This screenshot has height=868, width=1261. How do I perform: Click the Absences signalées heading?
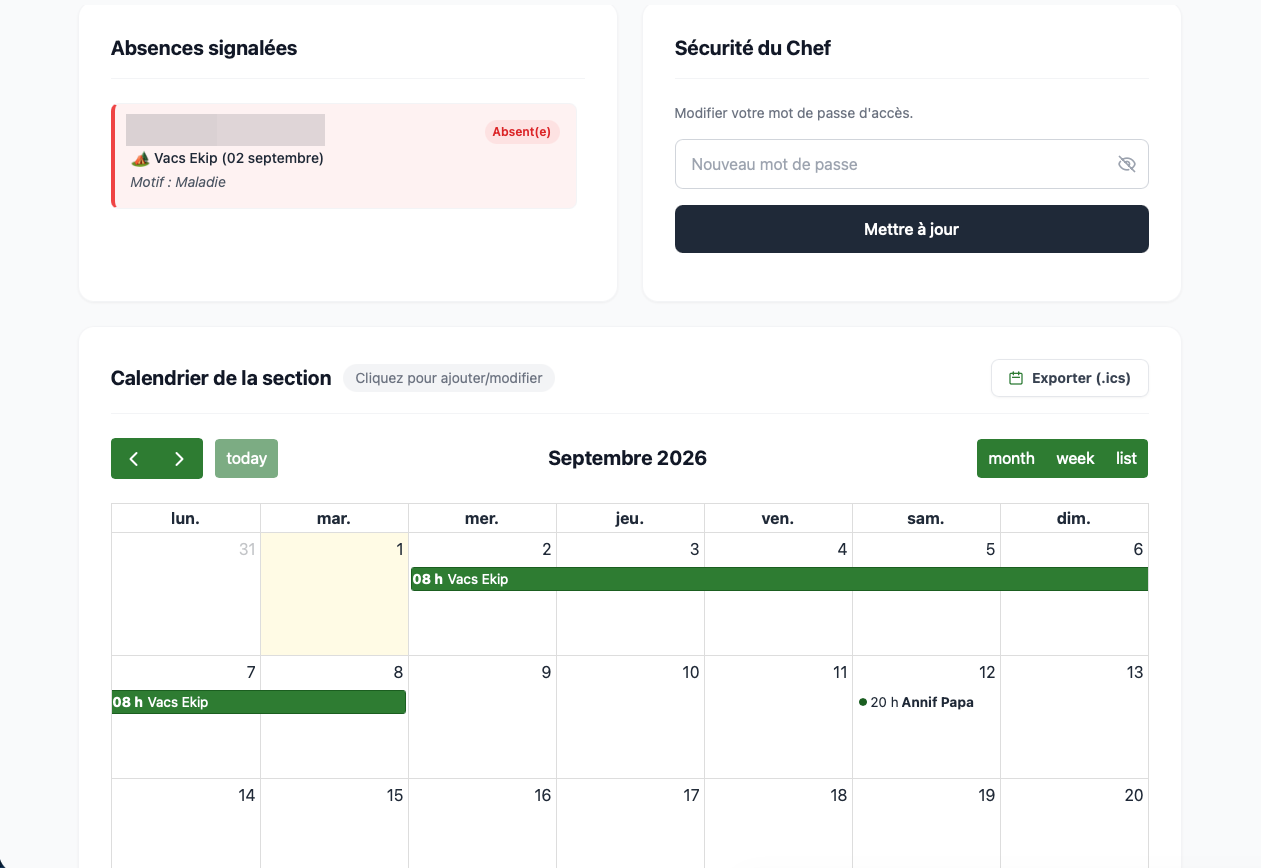click(x=204, y=48)
